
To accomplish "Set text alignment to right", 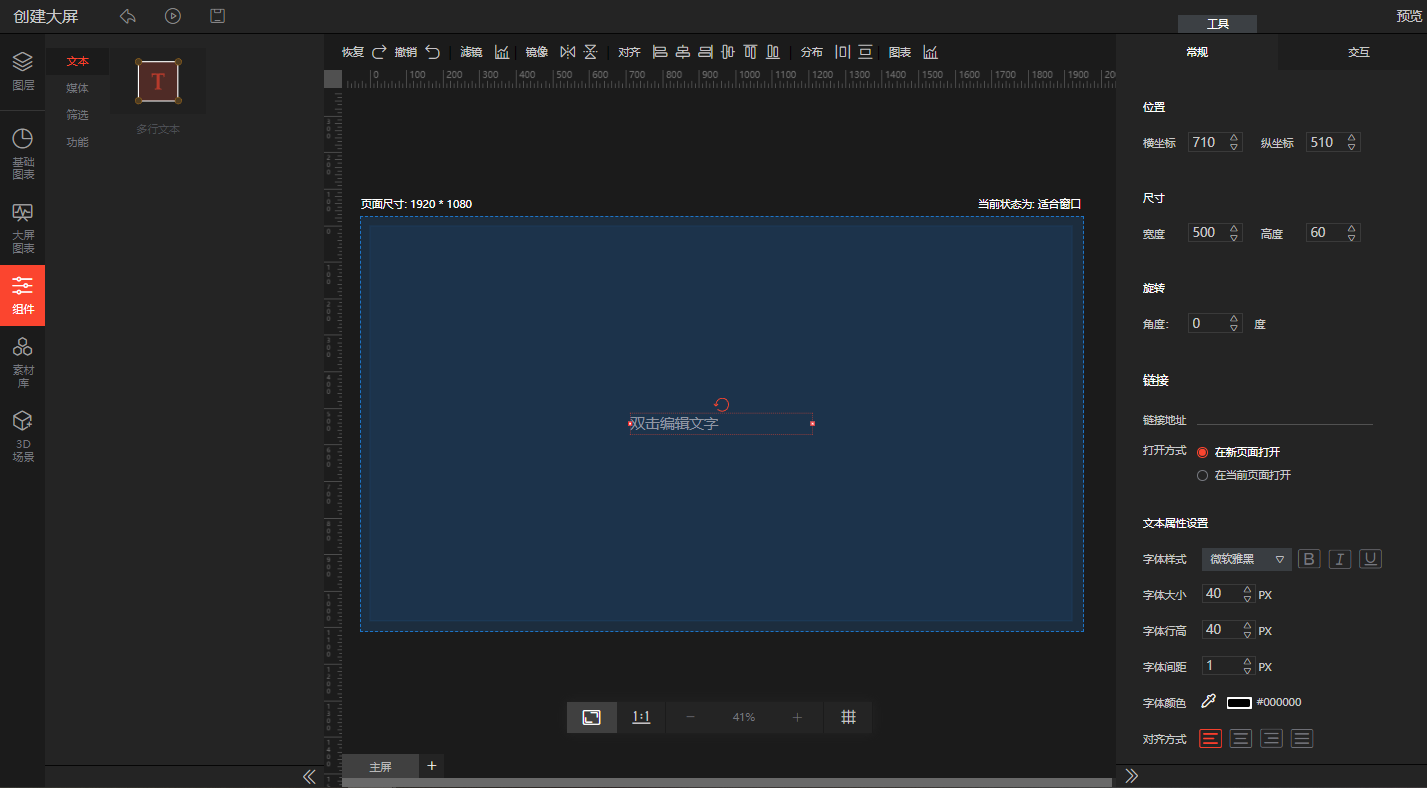I will coord(1272,739).
